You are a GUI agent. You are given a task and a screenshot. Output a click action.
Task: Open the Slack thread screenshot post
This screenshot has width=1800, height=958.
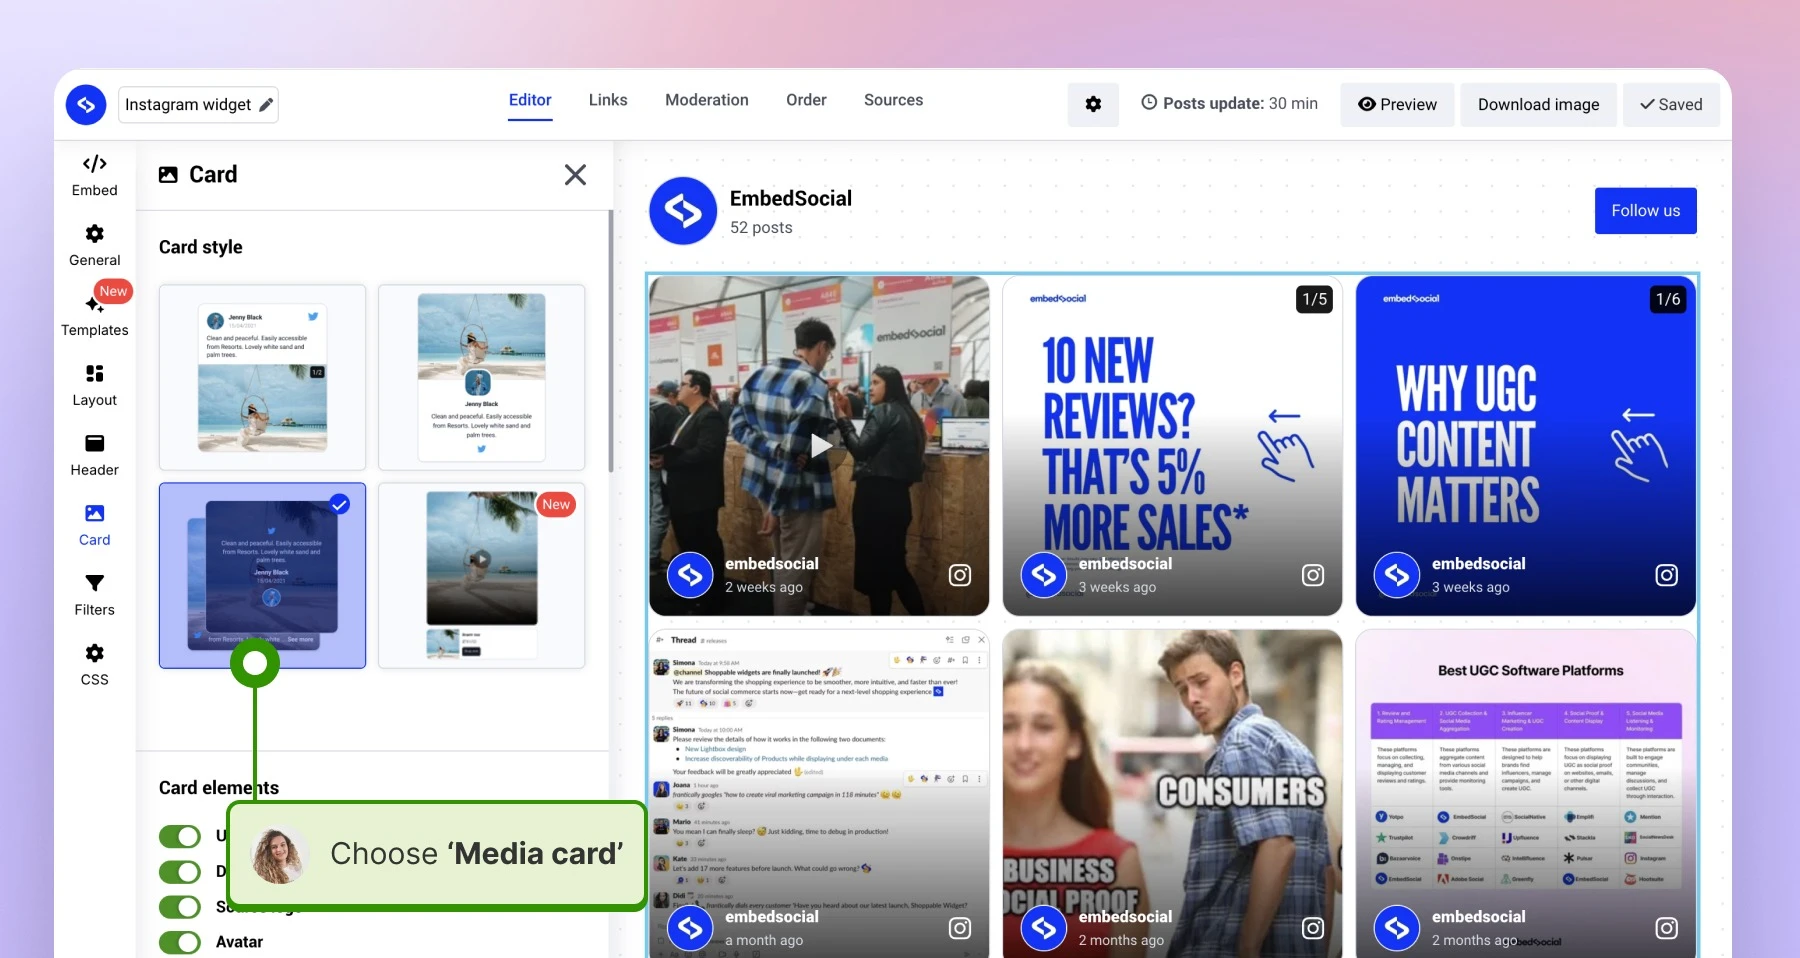(819, 793)
